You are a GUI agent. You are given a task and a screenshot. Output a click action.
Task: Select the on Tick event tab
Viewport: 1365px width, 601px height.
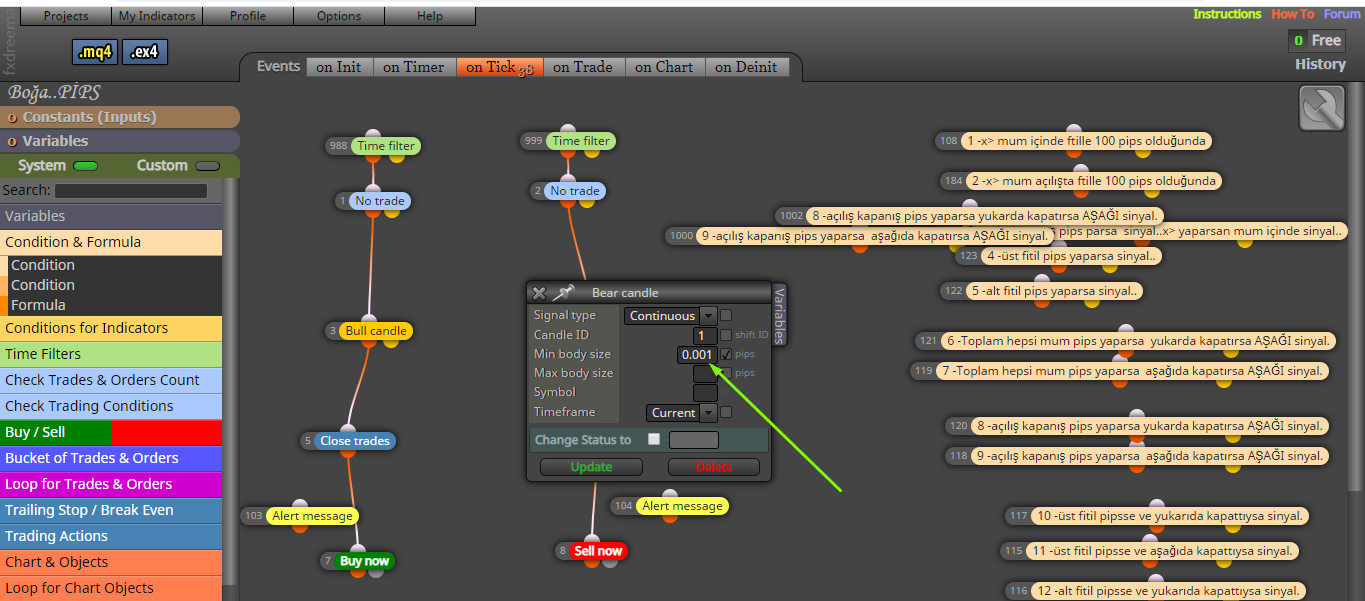(499, 67)
